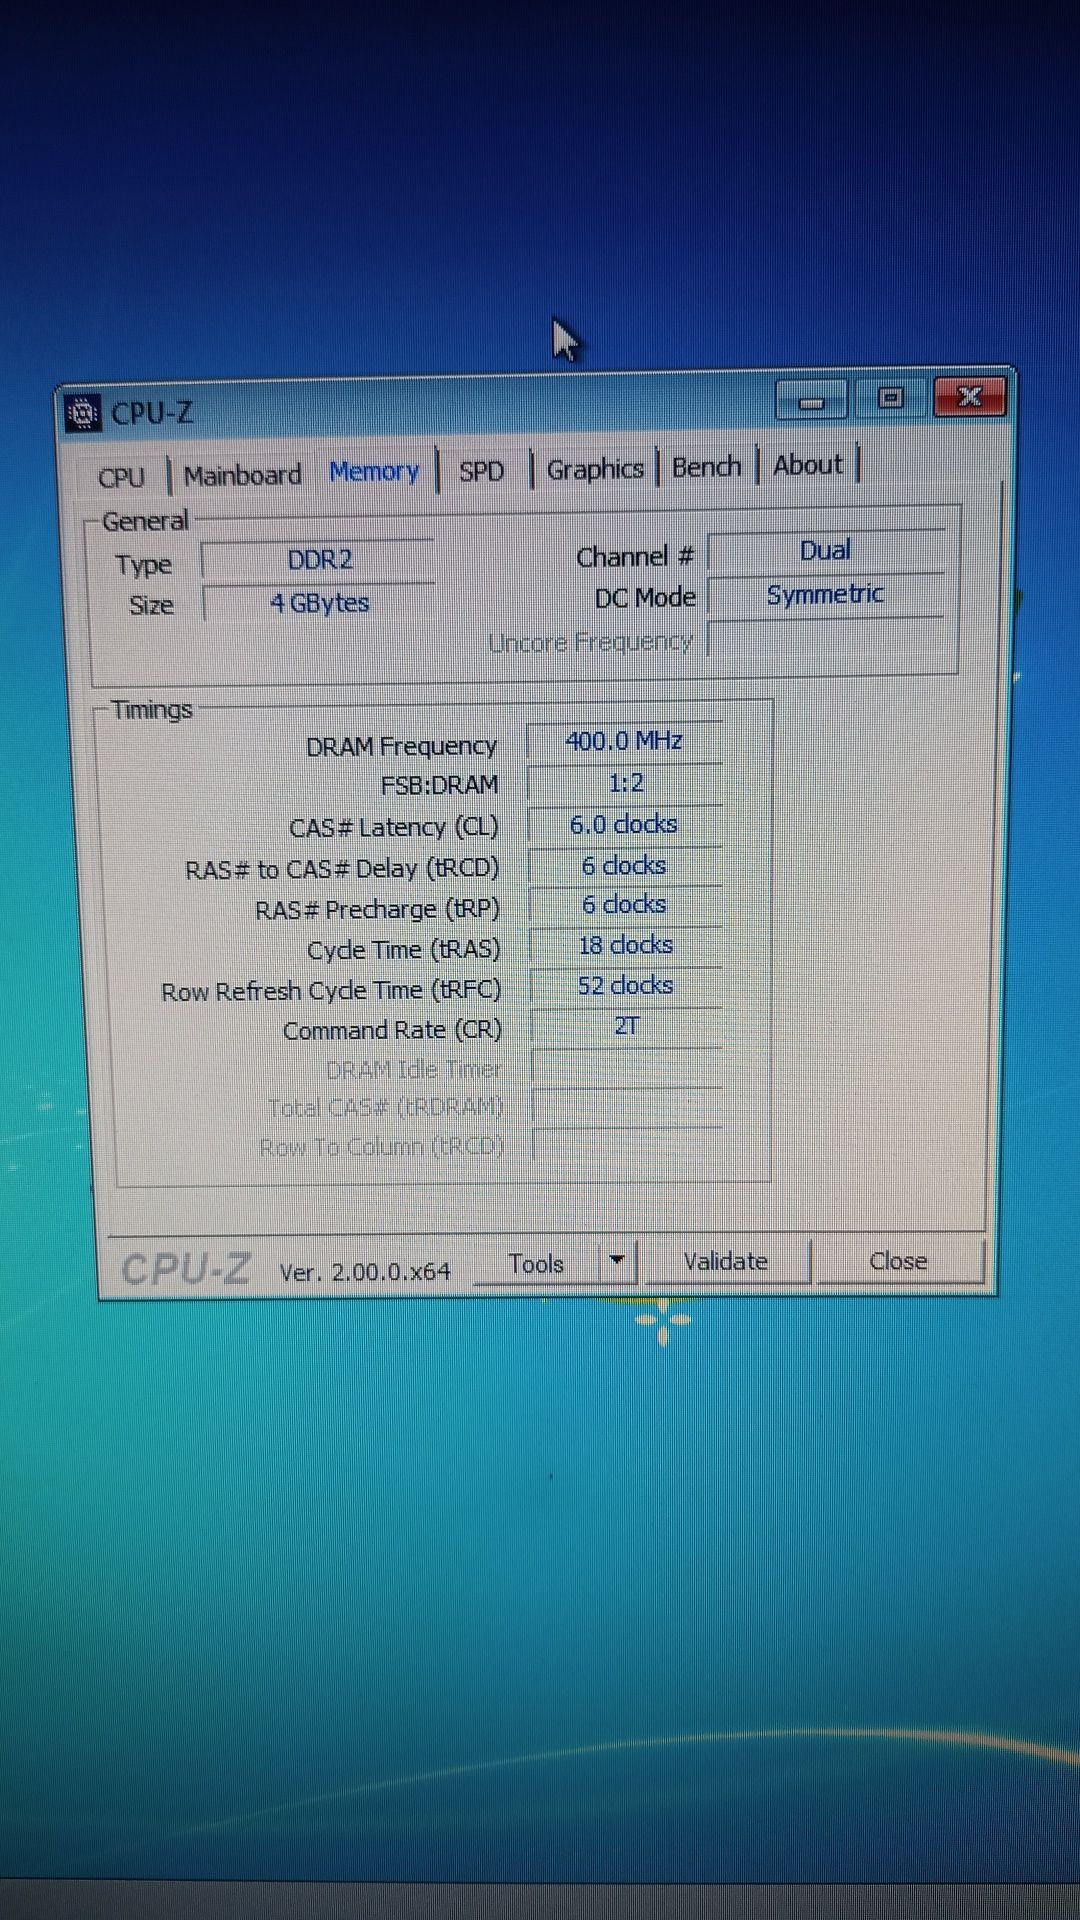This screenshot has height=1920, width=1080.
Task: Click the FSB:DRAM label
Action: point(439,786)
